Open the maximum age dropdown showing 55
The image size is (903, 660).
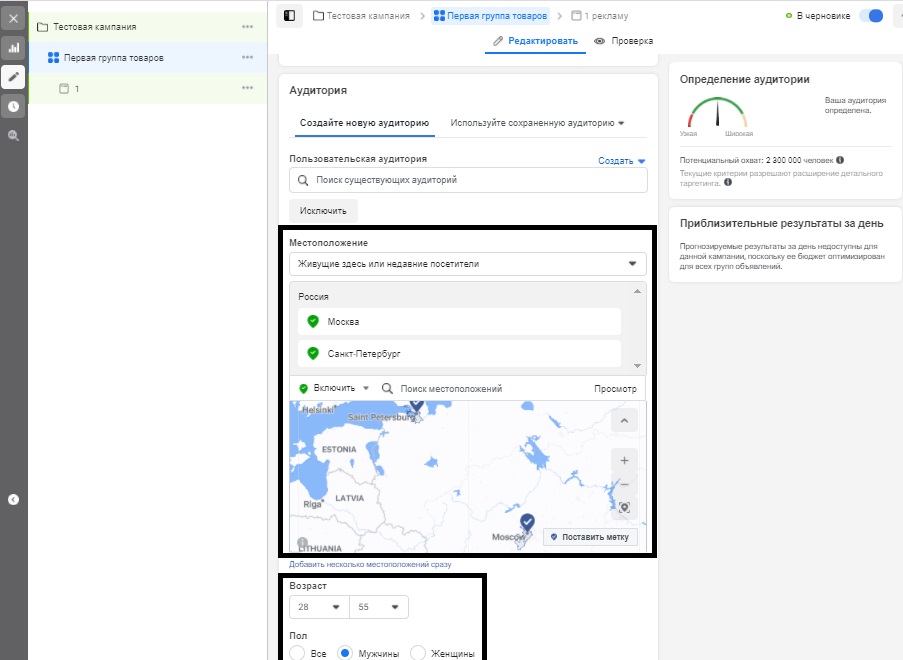pos(379,607)
